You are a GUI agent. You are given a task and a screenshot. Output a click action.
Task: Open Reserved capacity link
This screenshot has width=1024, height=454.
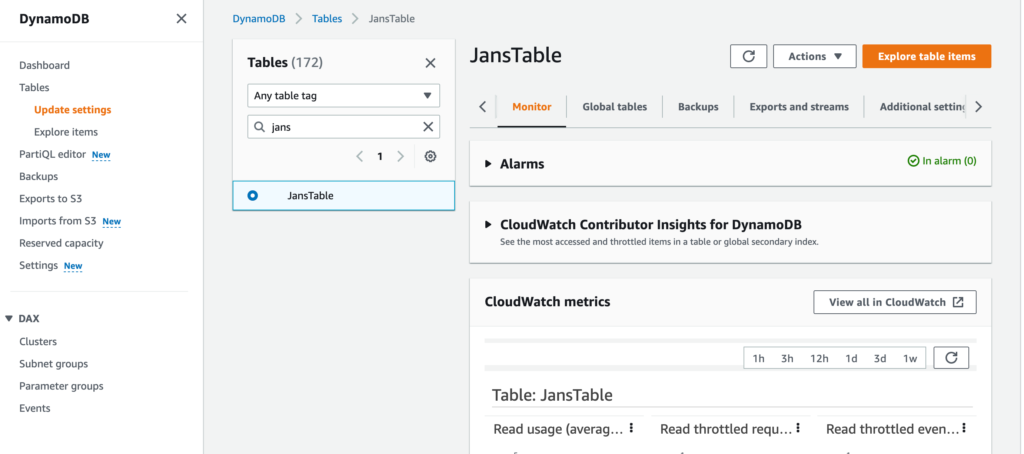[61, 243]
